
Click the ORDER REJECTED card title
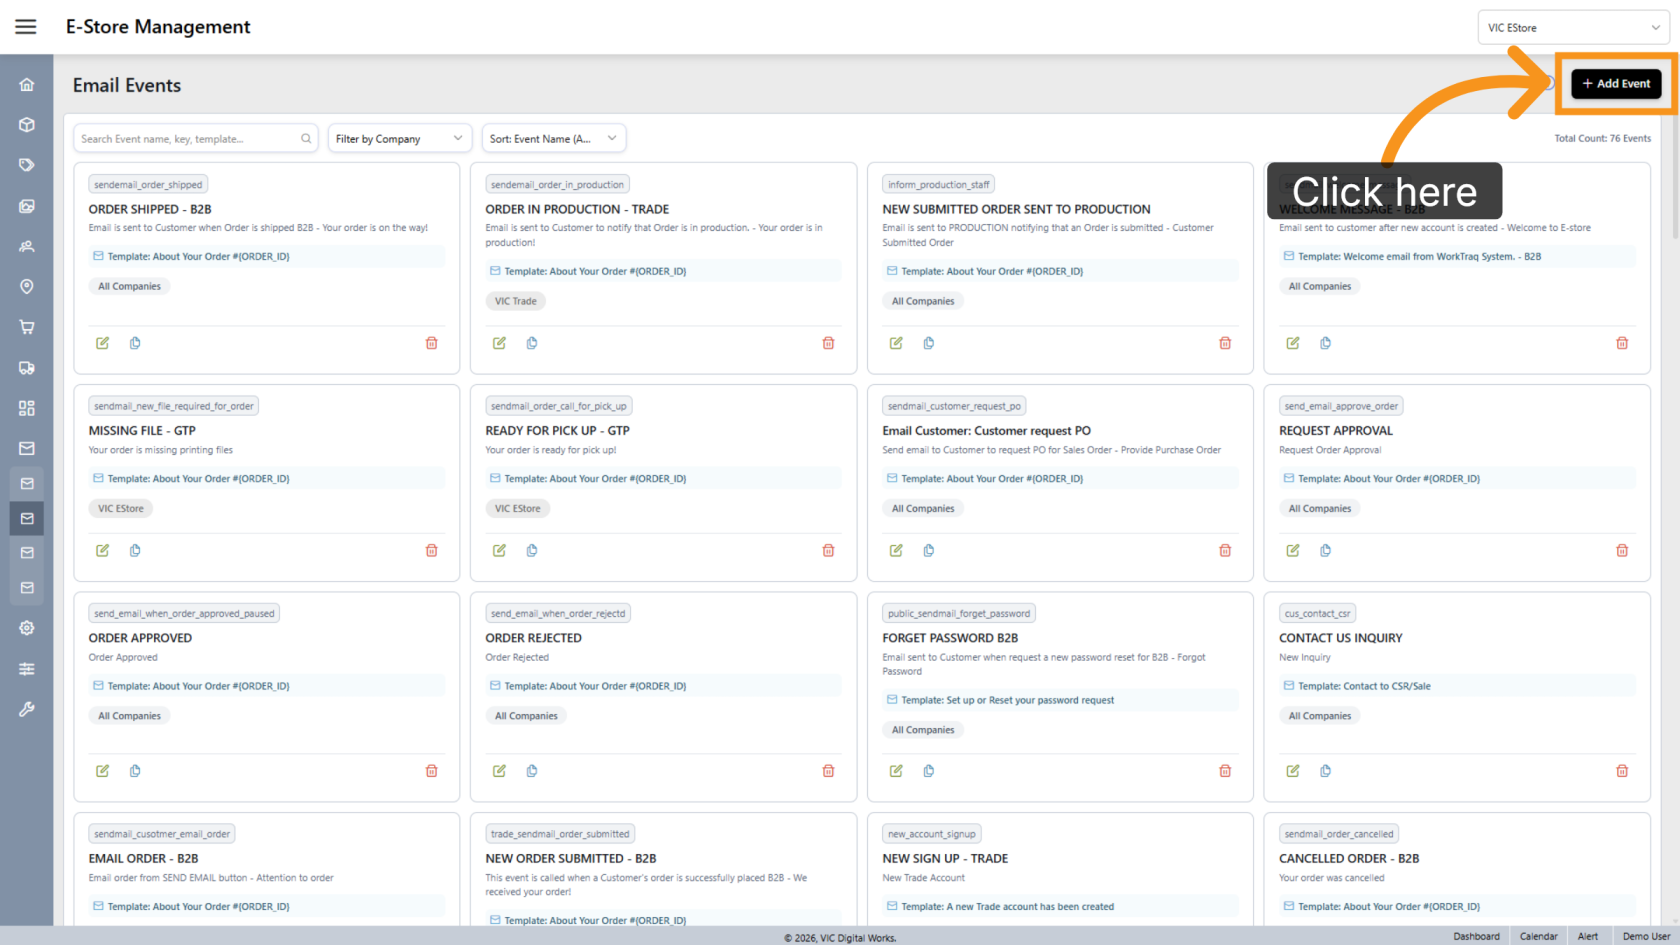(x=533, y=638)
